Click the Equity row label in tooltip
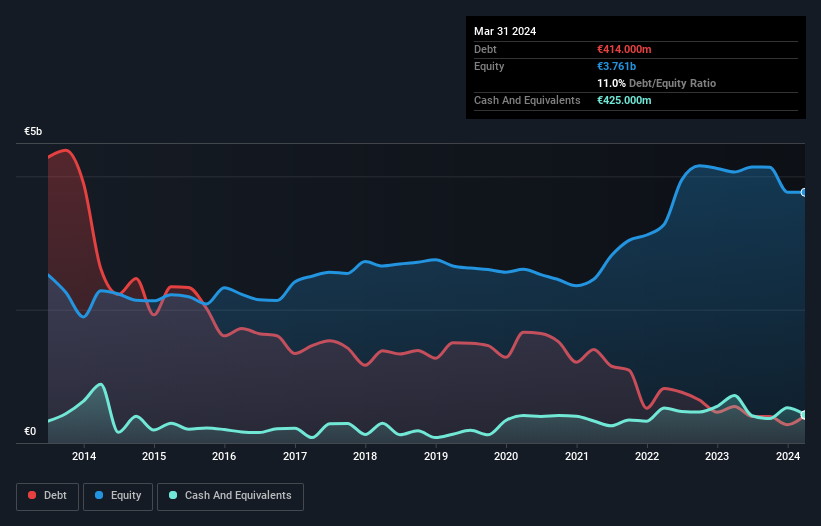Screen dimensions: 821x526 [489, 66]
